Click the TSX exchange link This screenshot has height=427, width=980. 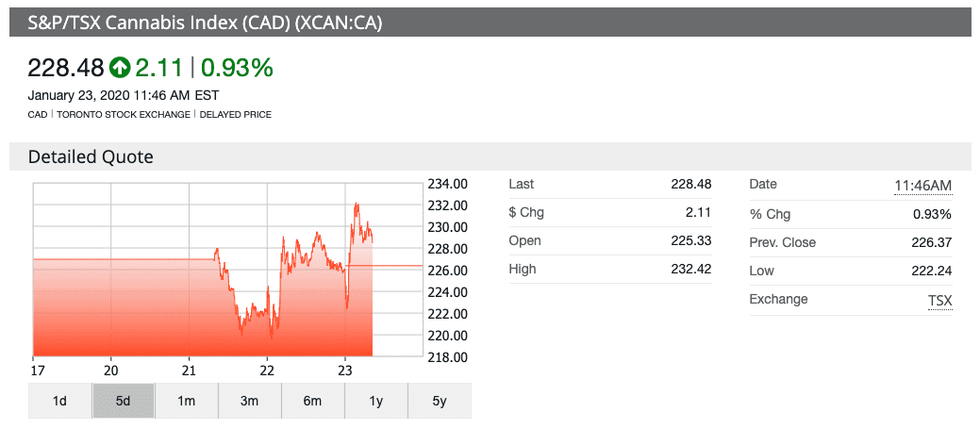(939, 300)
